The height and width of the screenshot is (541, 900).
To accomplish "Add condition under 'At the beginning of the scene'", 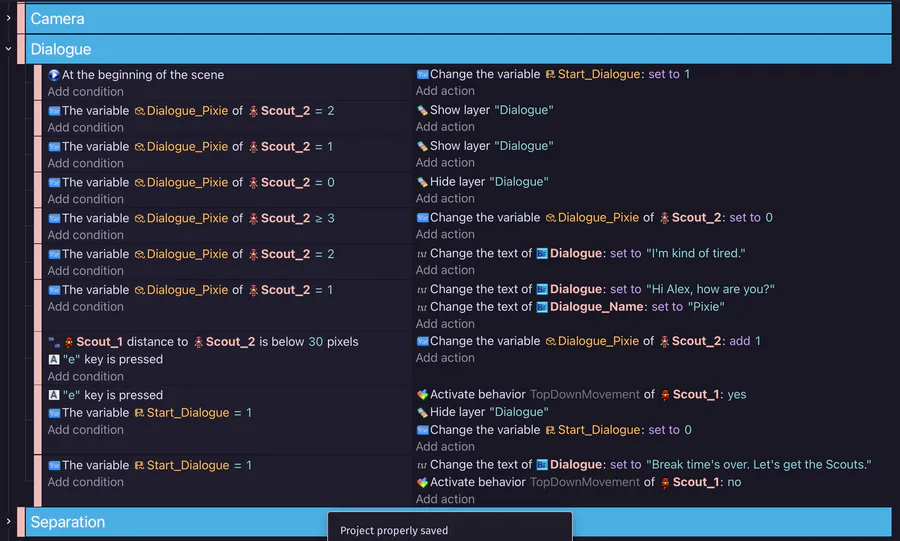I will pyautogui.click(x=86, y=92).
